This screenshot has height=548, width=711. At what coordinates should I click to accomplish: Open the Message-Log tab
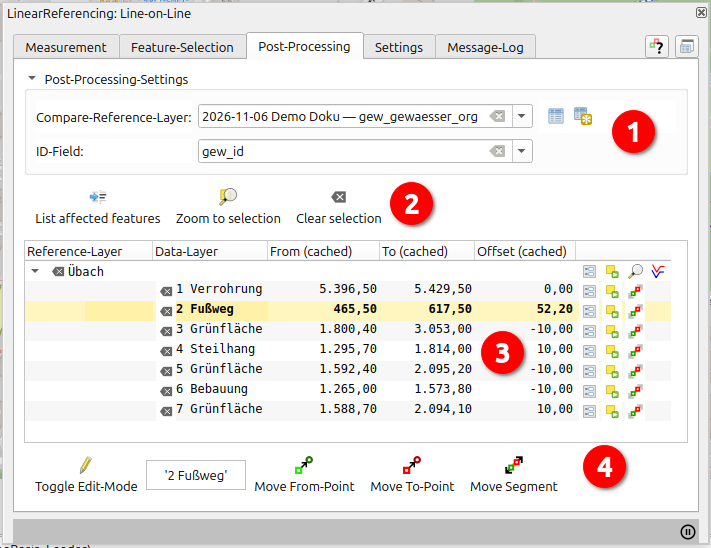[x=485, y=47]
